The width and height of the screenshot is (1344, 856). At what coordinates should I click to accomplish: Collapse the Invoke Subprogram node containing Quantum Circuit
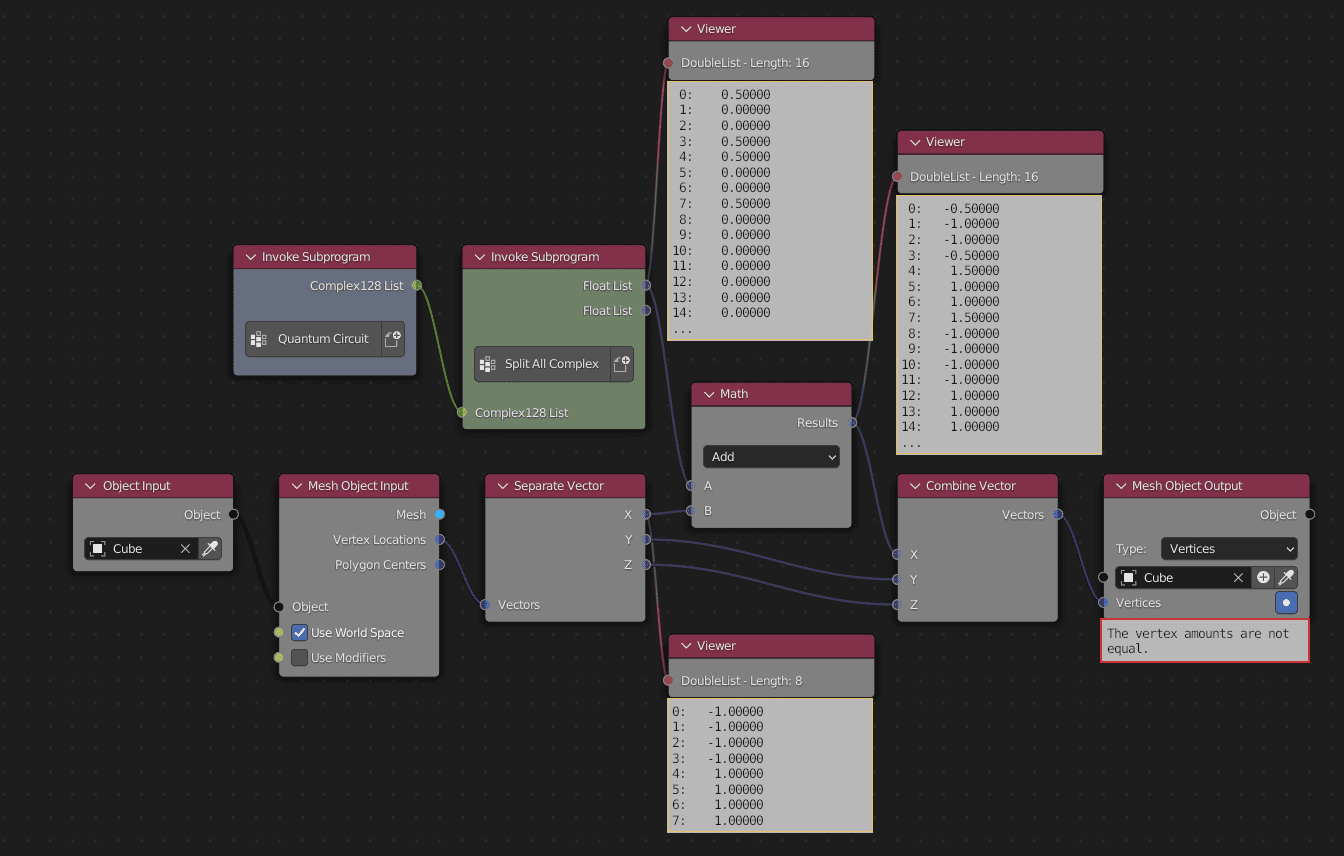[x=249, y=257]
